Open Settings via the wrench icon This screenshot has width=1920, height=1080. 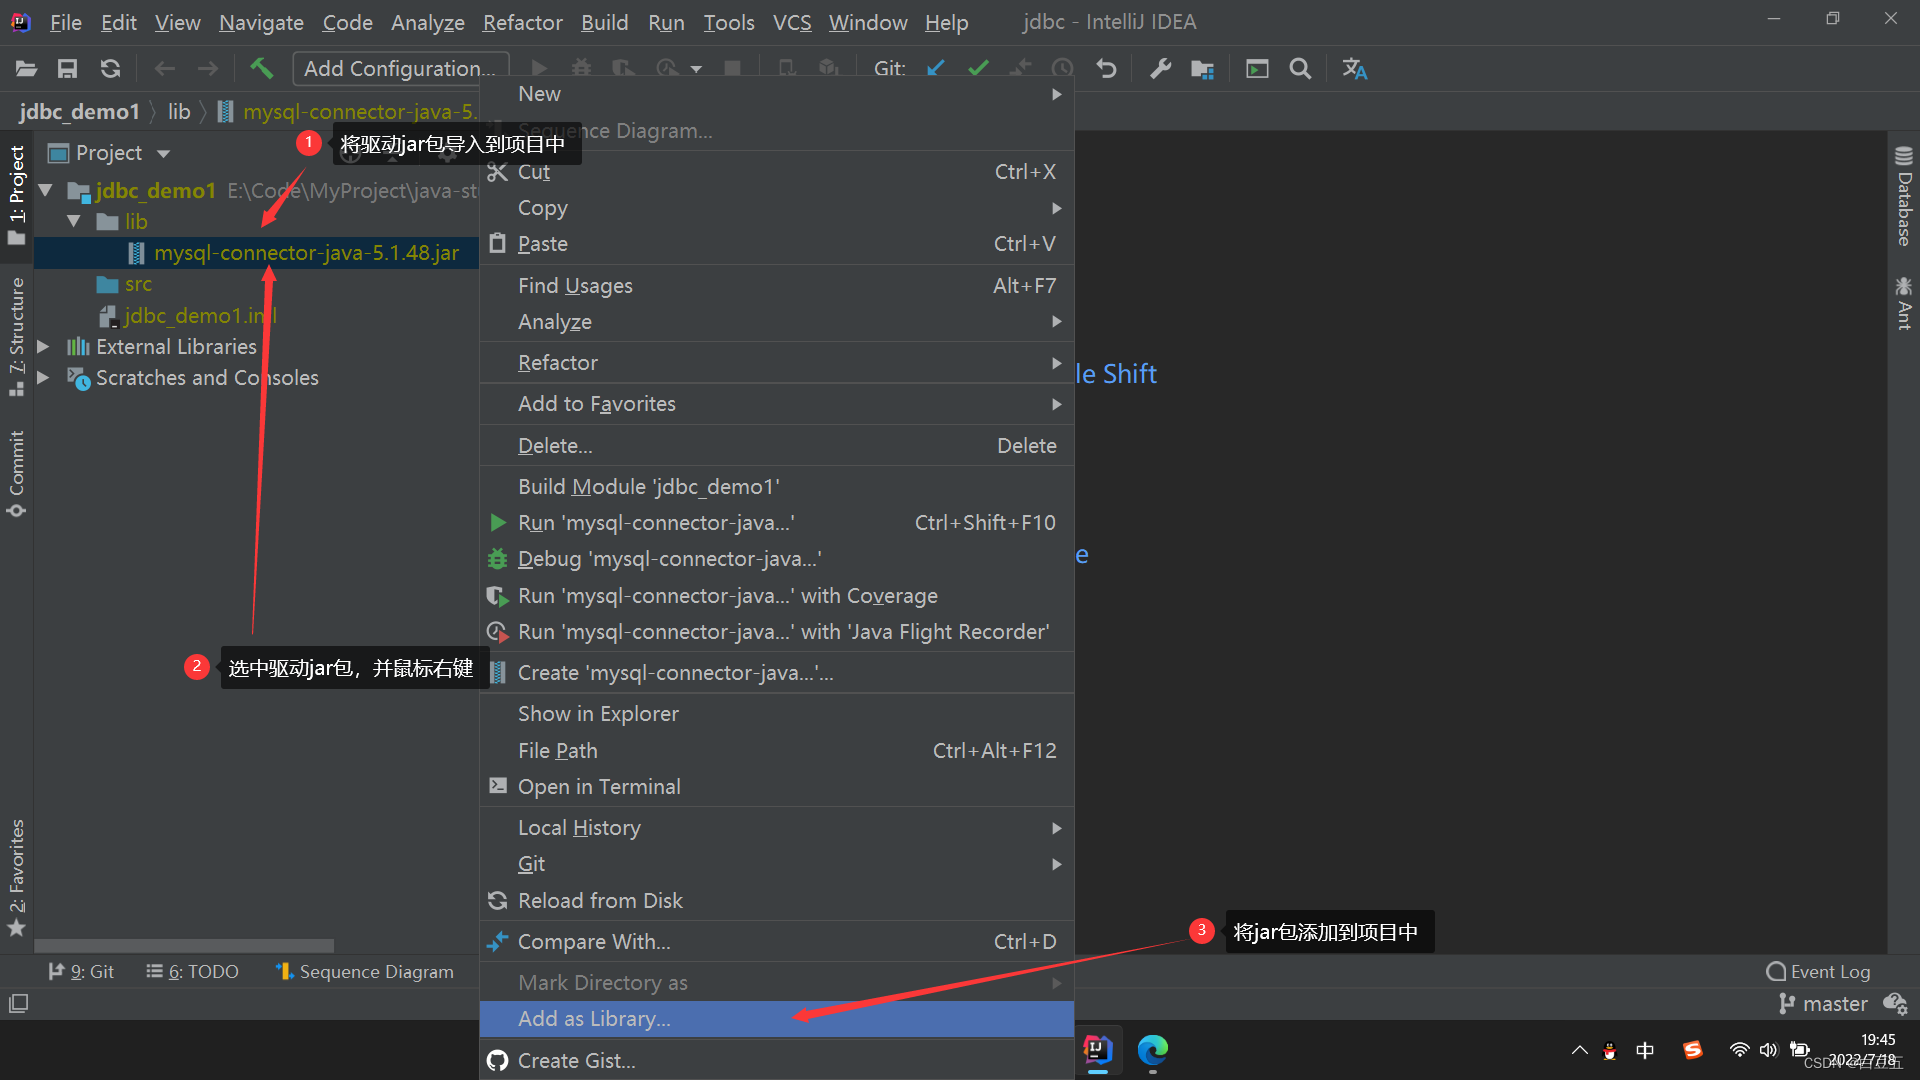(x=1160, y=68)
